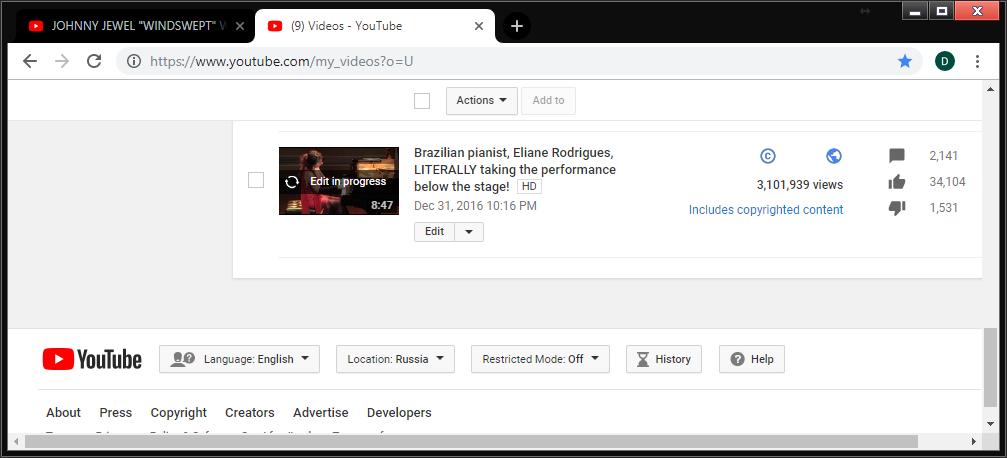Image resolution: width=1007 pixels, height=458 pixels.
Task: Open the About footer link
Action: (x=64, y=412)
